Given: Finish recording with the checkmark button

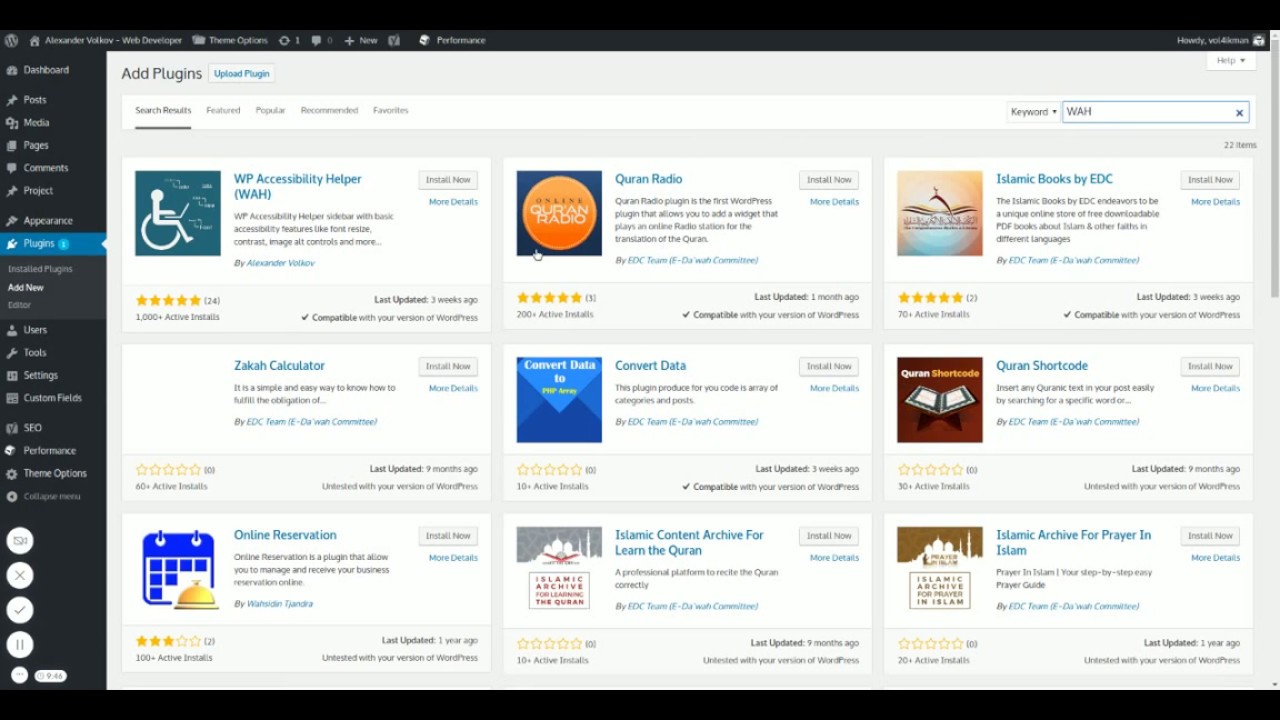Looking at the screenshot, I should 20,610.
